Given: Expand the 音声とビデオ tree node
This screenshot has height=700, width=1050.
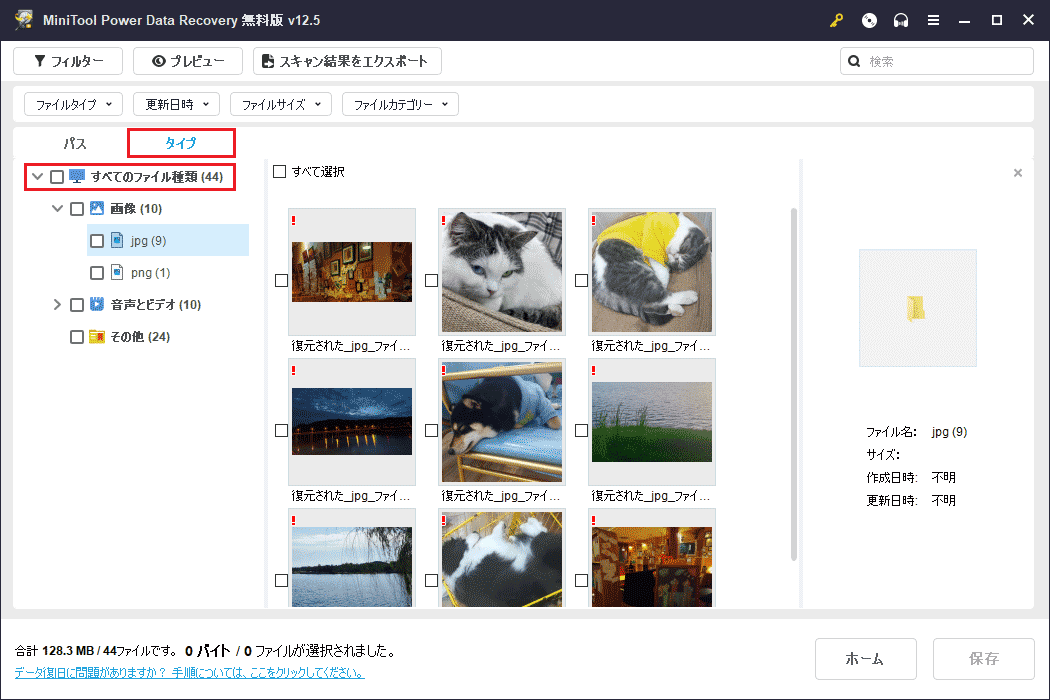Looking at the screenshot, I should [57, 304].
